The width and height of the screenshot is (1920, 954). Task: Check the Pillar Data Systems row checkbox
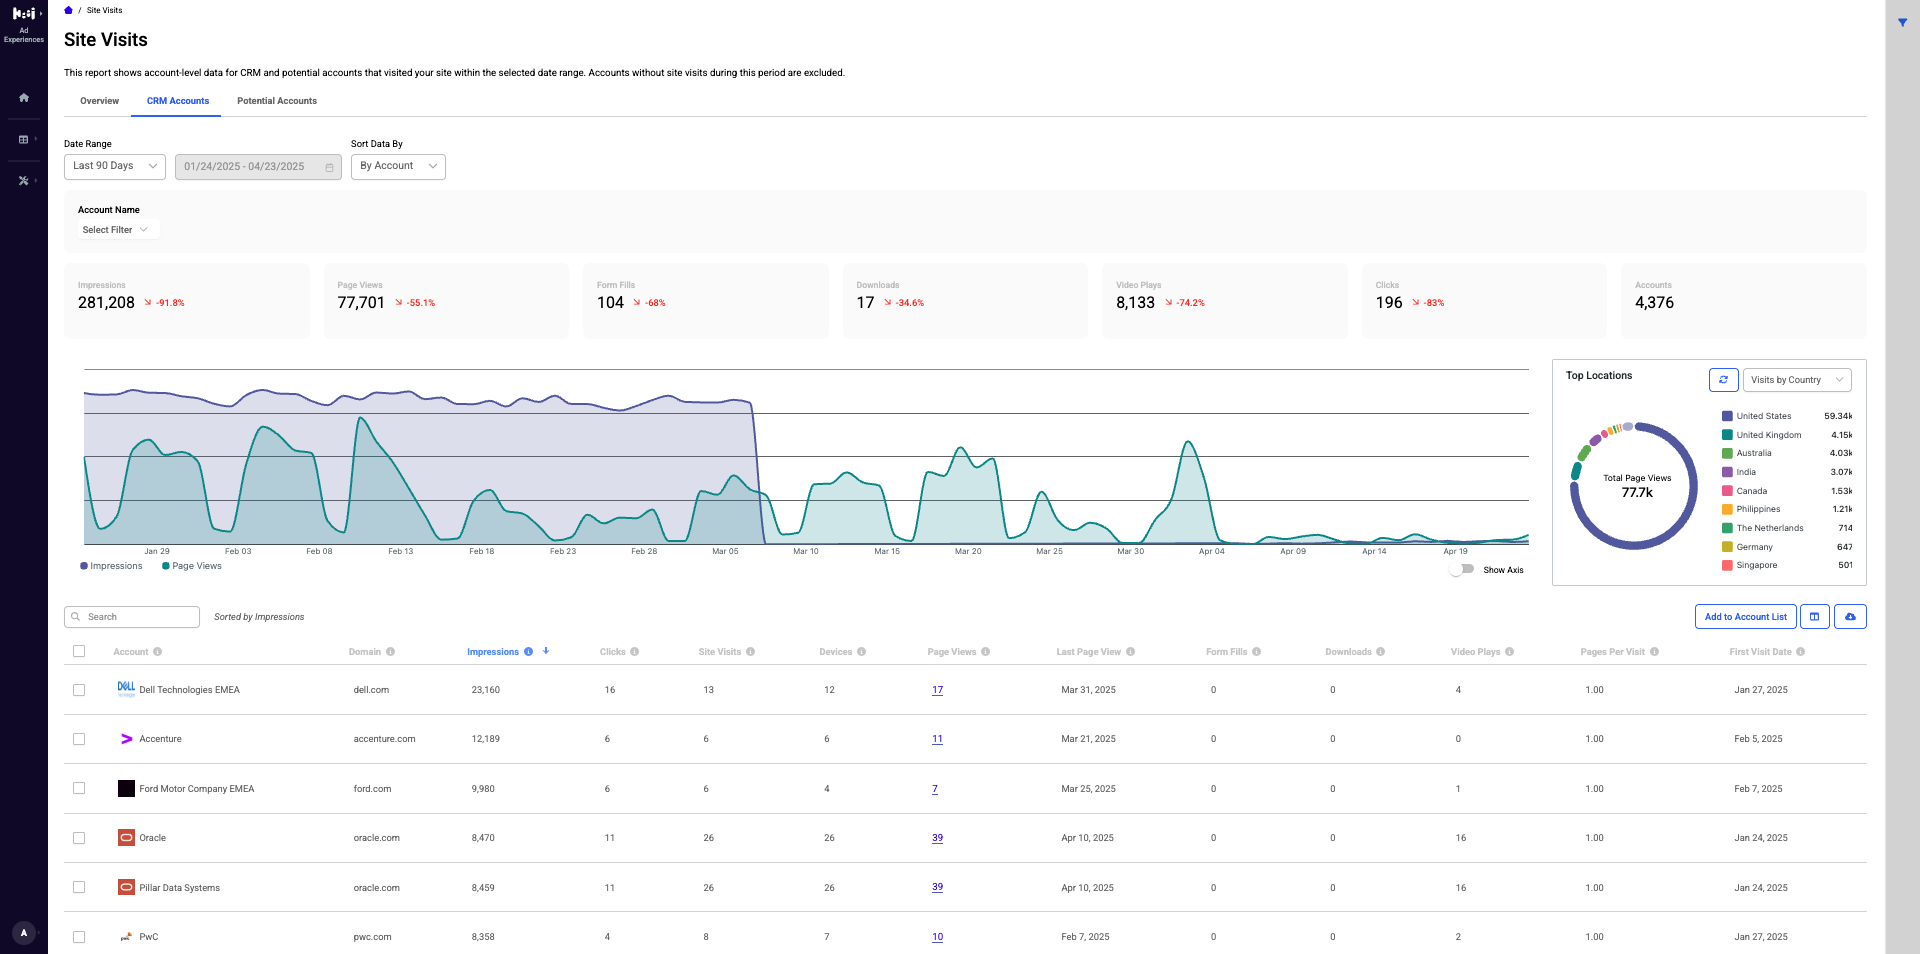79,887
